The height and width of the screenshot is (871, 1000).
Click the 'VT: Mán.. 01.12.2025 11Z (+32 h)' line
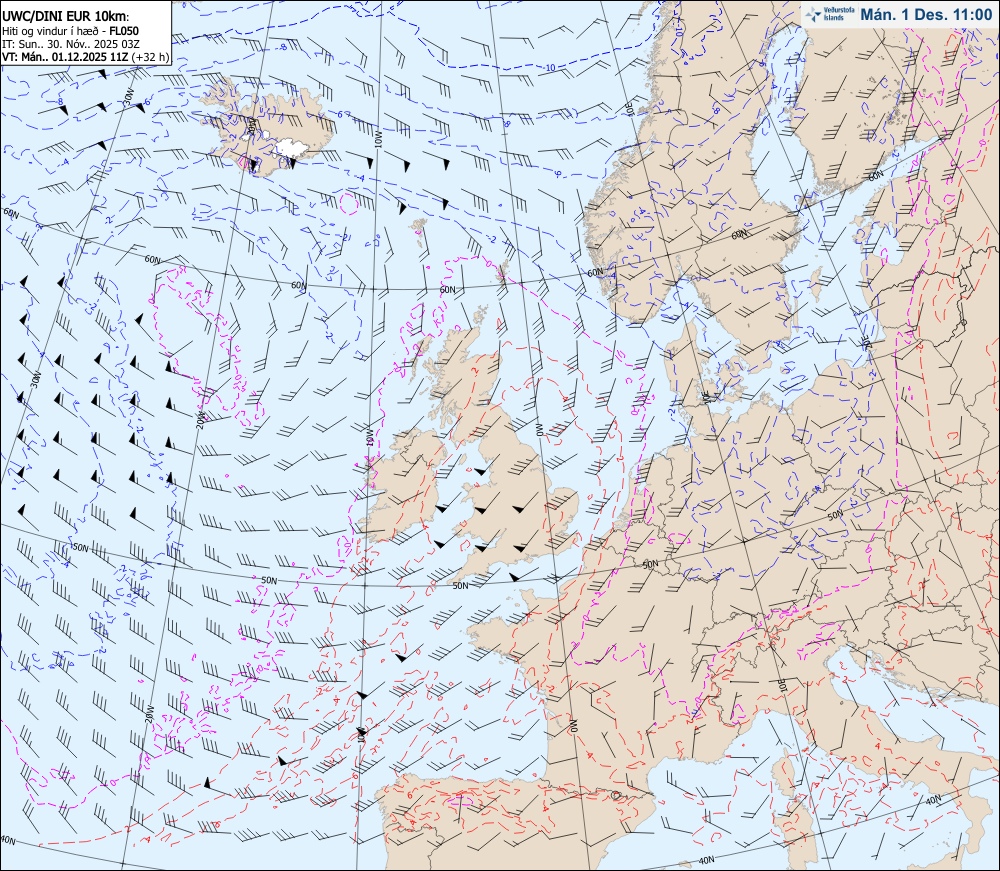tap(85, 56)
